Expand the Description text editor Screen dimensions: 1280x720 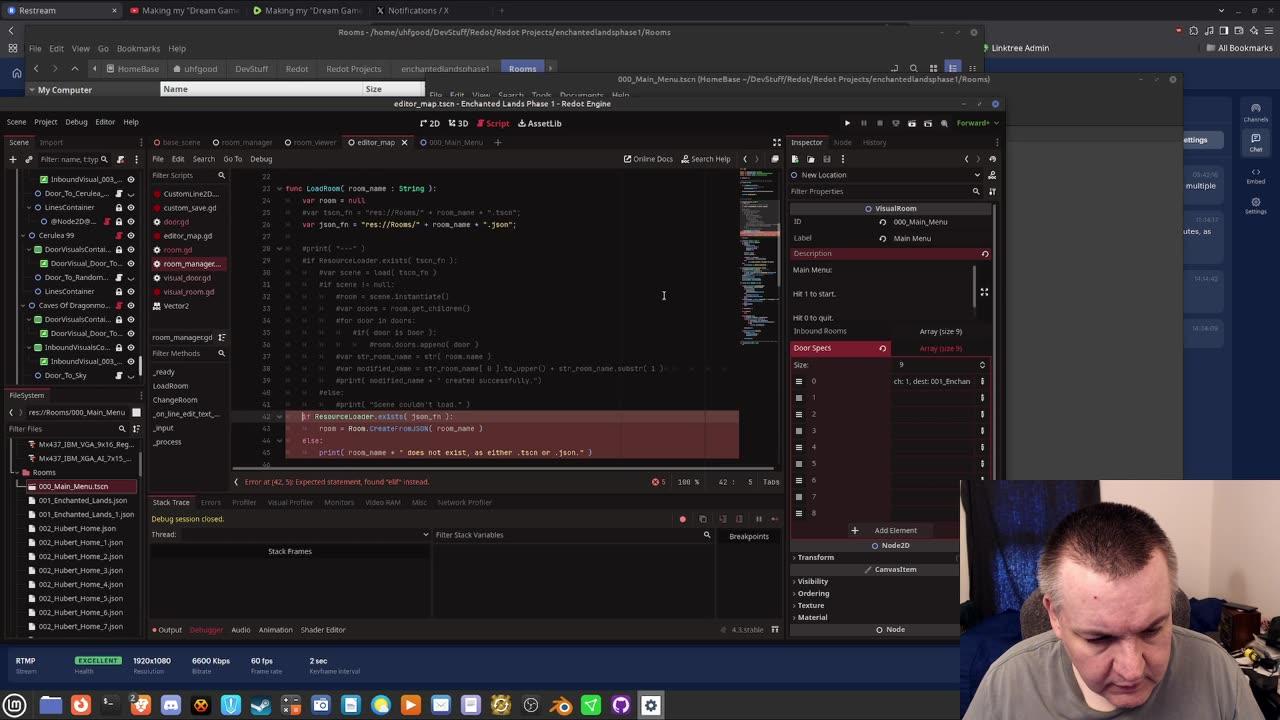click(x=984, y=292)
